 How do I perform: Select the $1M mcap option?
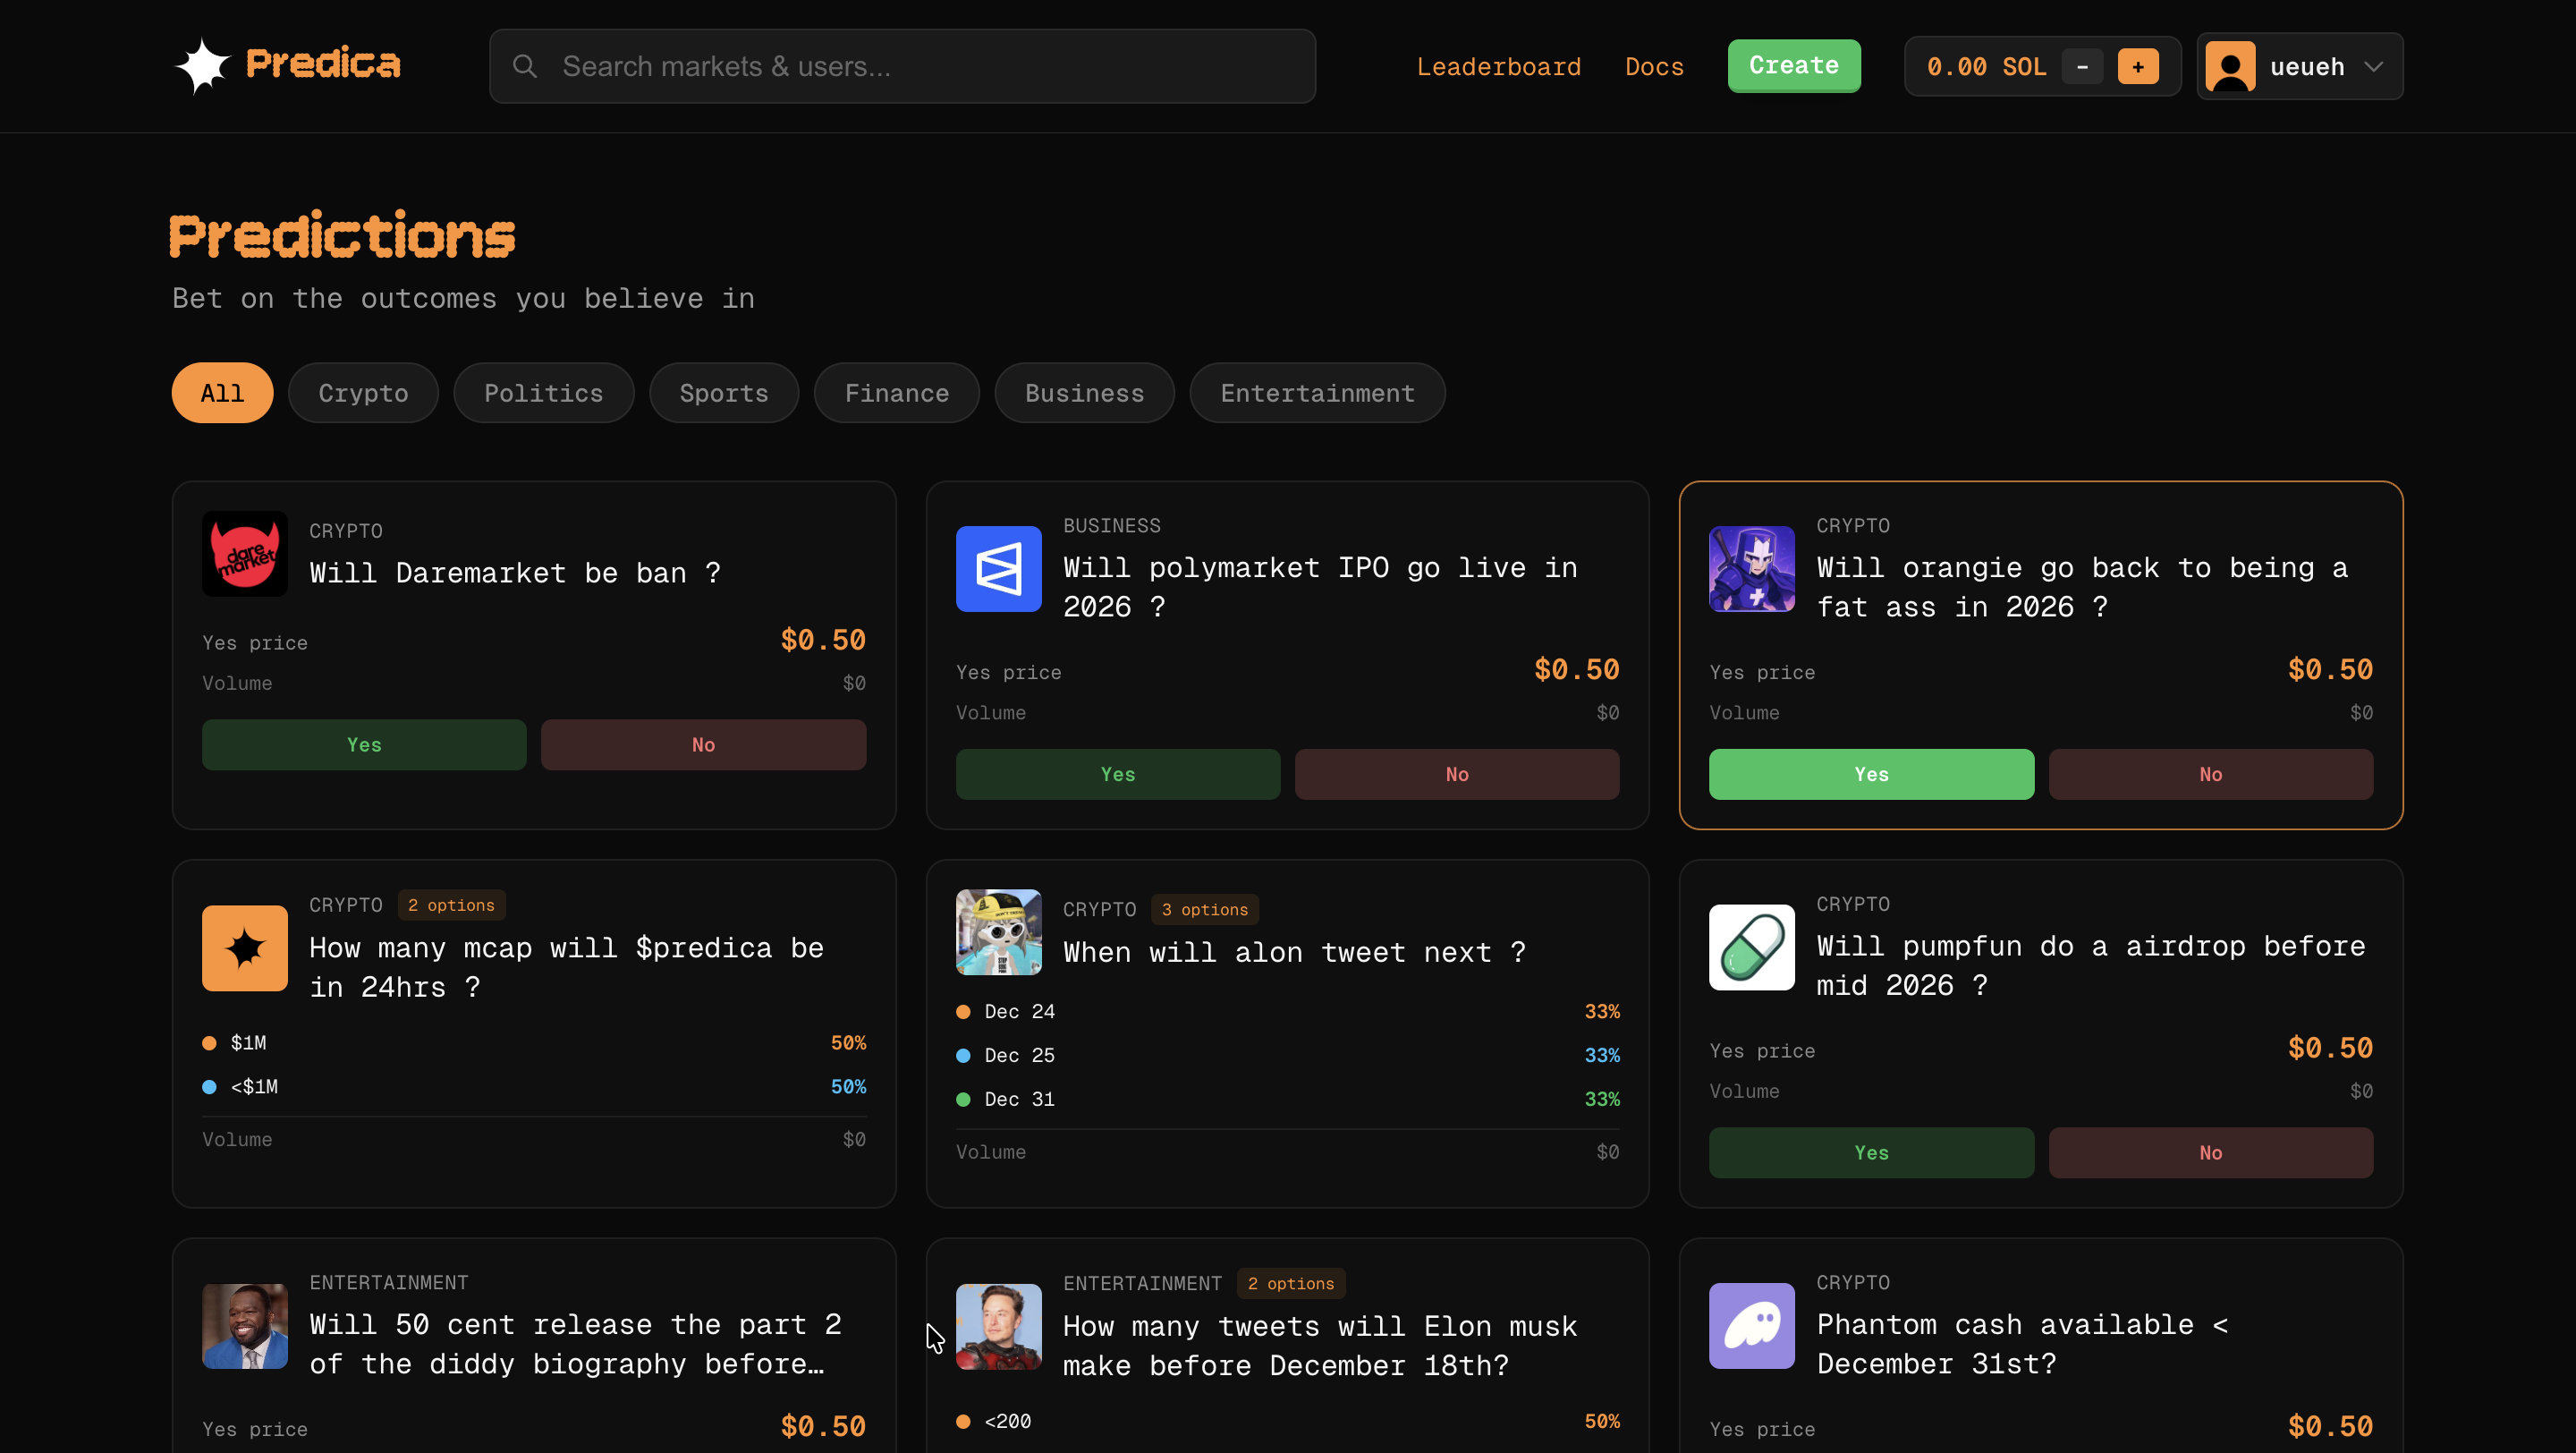coord(248,1042)
